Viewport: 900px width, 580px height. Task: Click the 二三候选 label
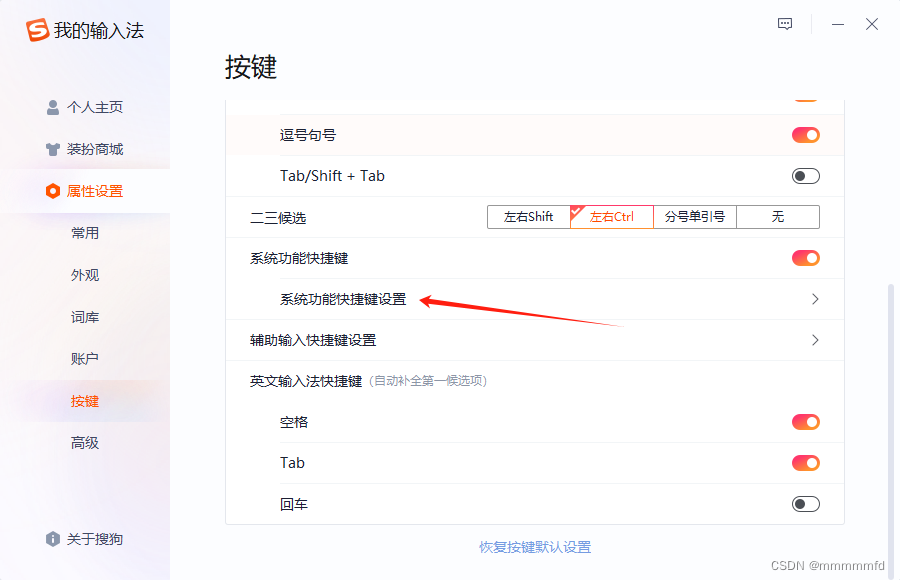tap(278, 218)
